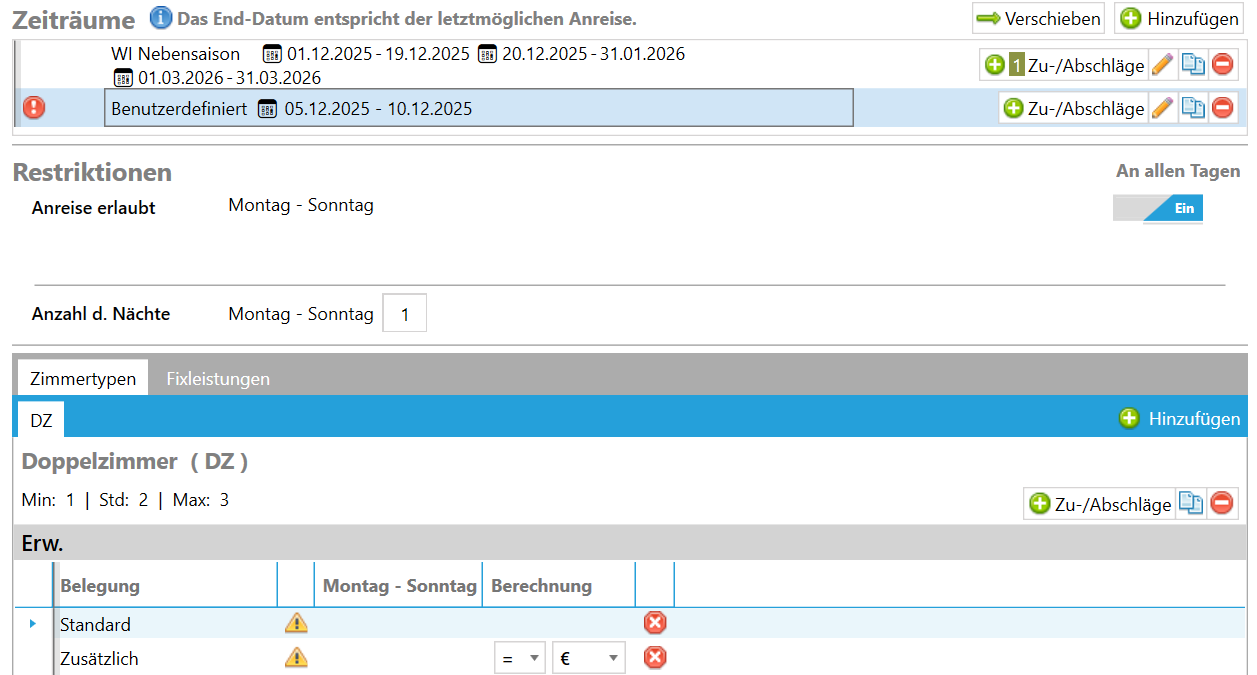
Task: Click calendar icon before 20.12.2025 - 31.01.2026
Action: [487, 54]
